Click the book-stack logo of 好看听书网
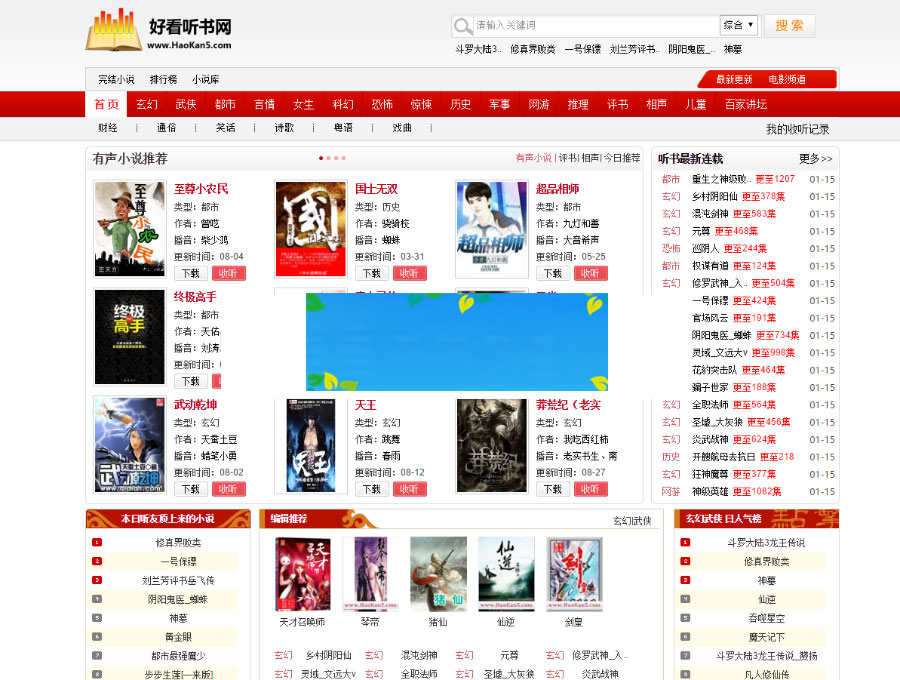Image resolution: width=900 pixels, height=680 pixels. [x=112, y=30]
